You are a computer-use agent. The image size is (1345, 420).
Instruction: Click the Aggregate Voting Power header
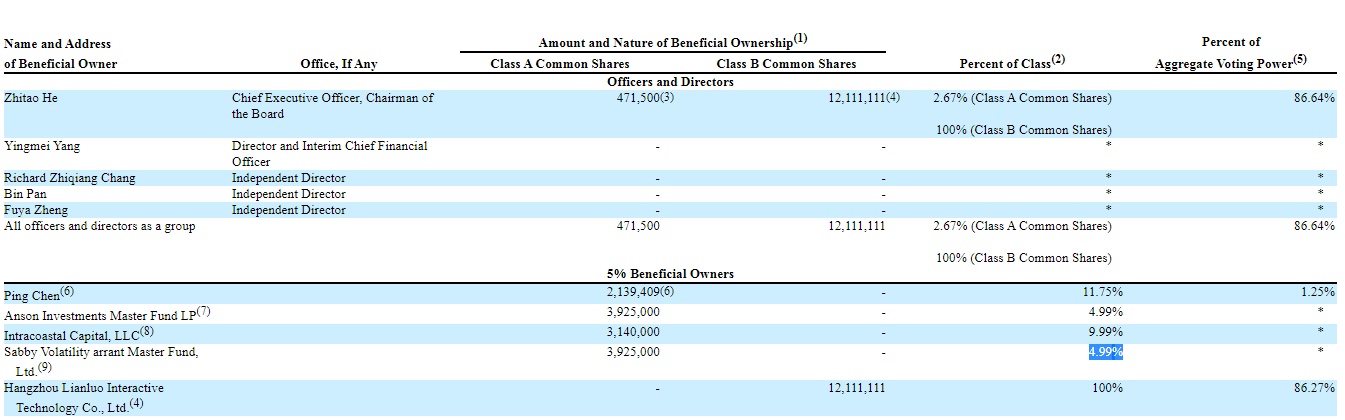click(1230, 63)
